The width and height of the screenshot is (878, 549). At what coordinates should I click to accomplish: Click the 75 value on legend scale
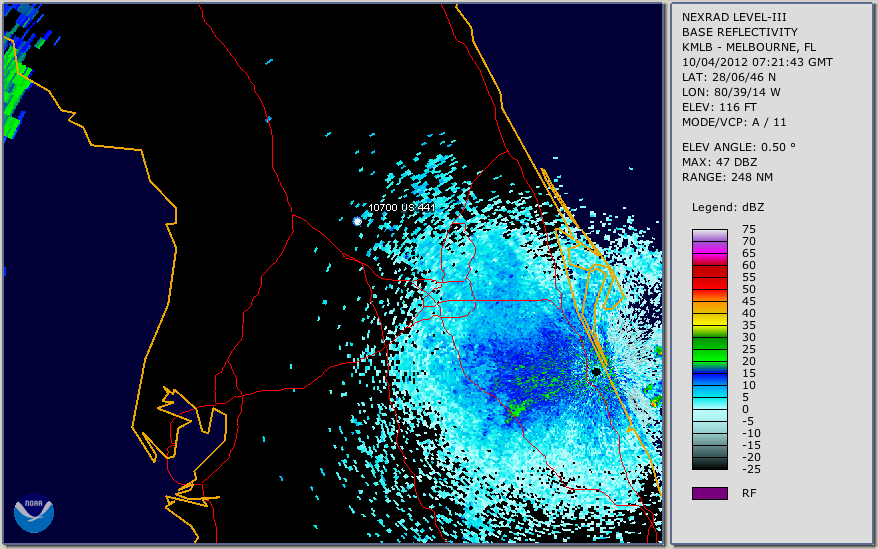[749, 229]
